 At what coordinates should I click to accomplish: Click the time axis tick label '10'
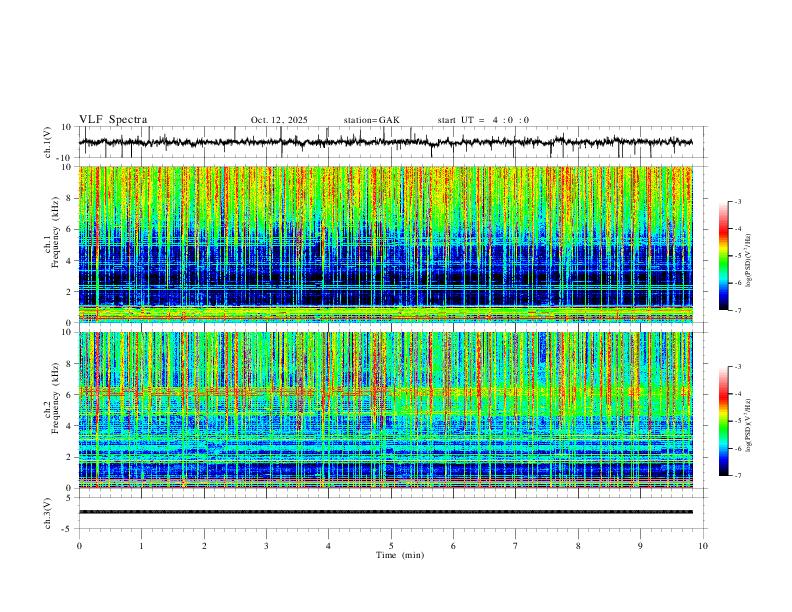click(703, 546)
